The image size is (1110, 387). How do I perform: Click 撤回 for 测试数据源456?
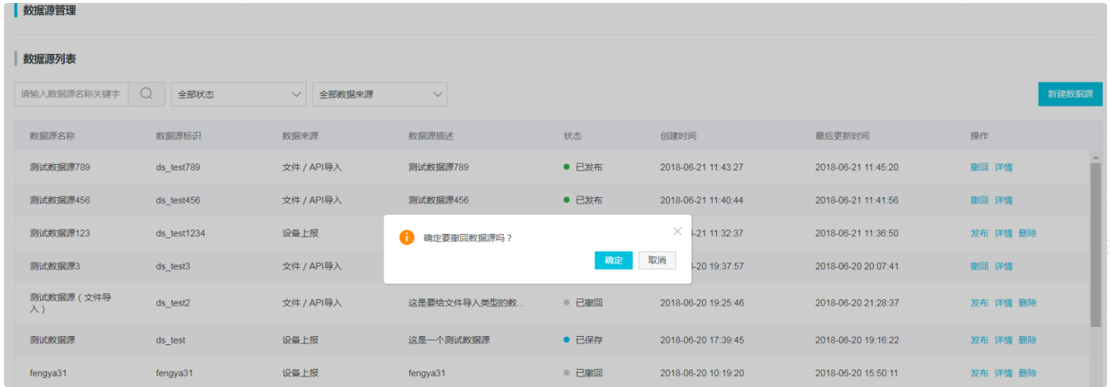(x=979, y=200)
